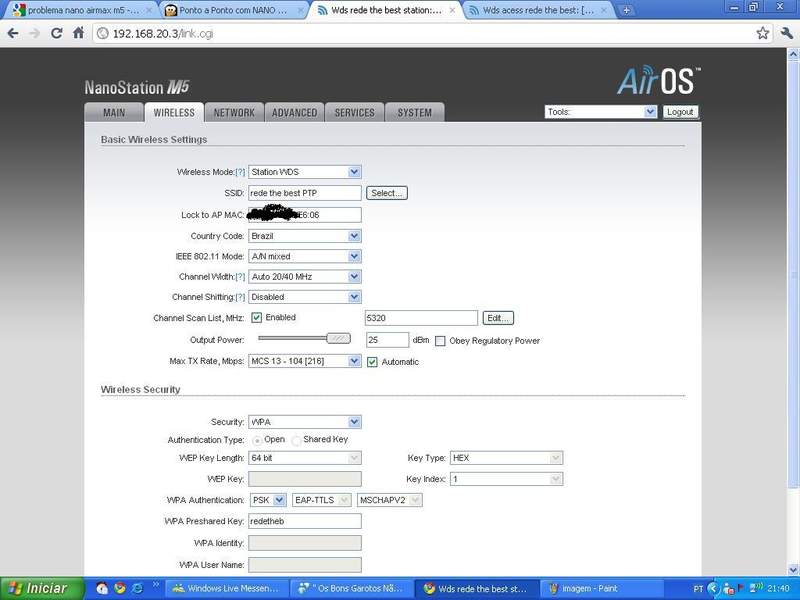Screen dimensions: 800x600
Task: Open the SERVICES tab
Action: (x=355, y=113)
